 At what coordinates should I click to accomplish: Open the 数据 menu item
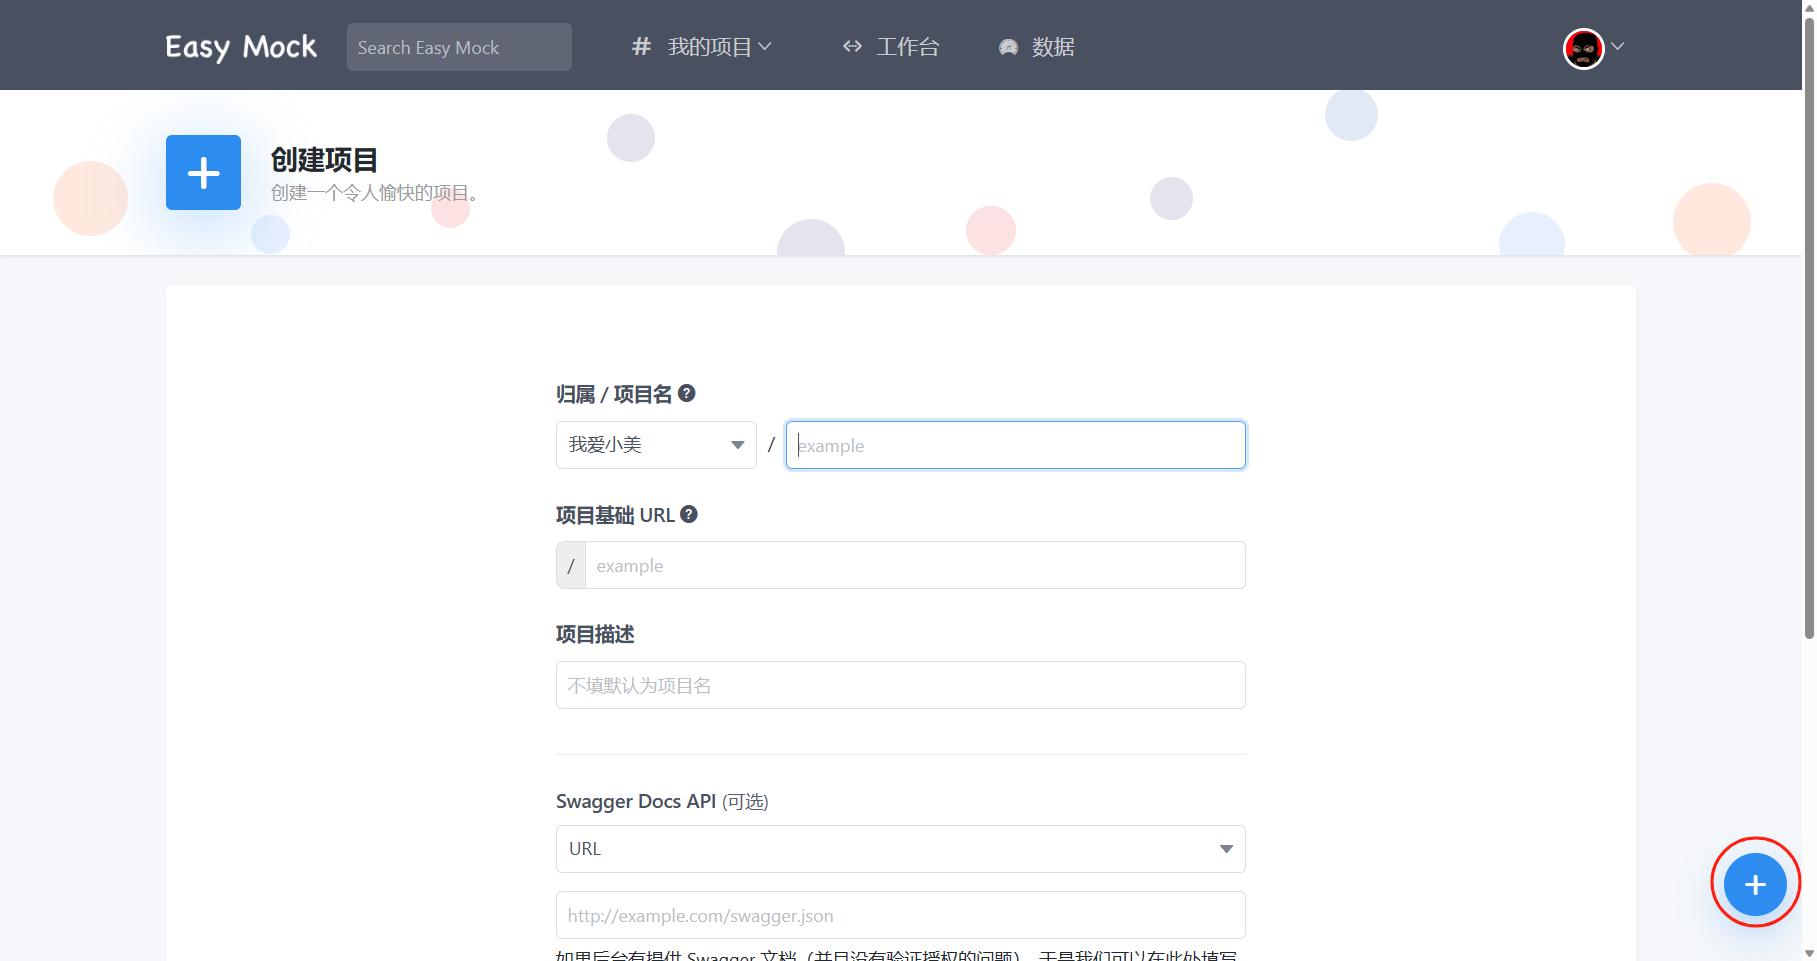click(1052, 46)
